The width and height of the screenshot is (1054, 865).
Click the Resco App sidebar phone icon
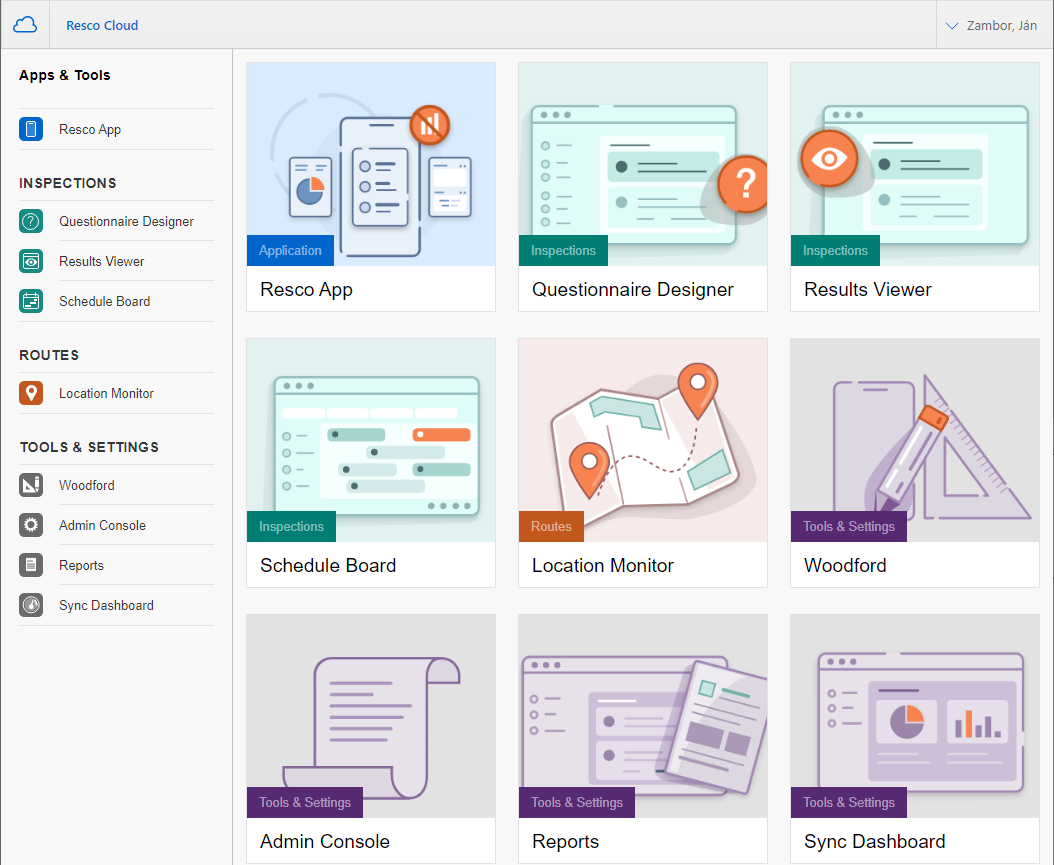pos(31,129)
